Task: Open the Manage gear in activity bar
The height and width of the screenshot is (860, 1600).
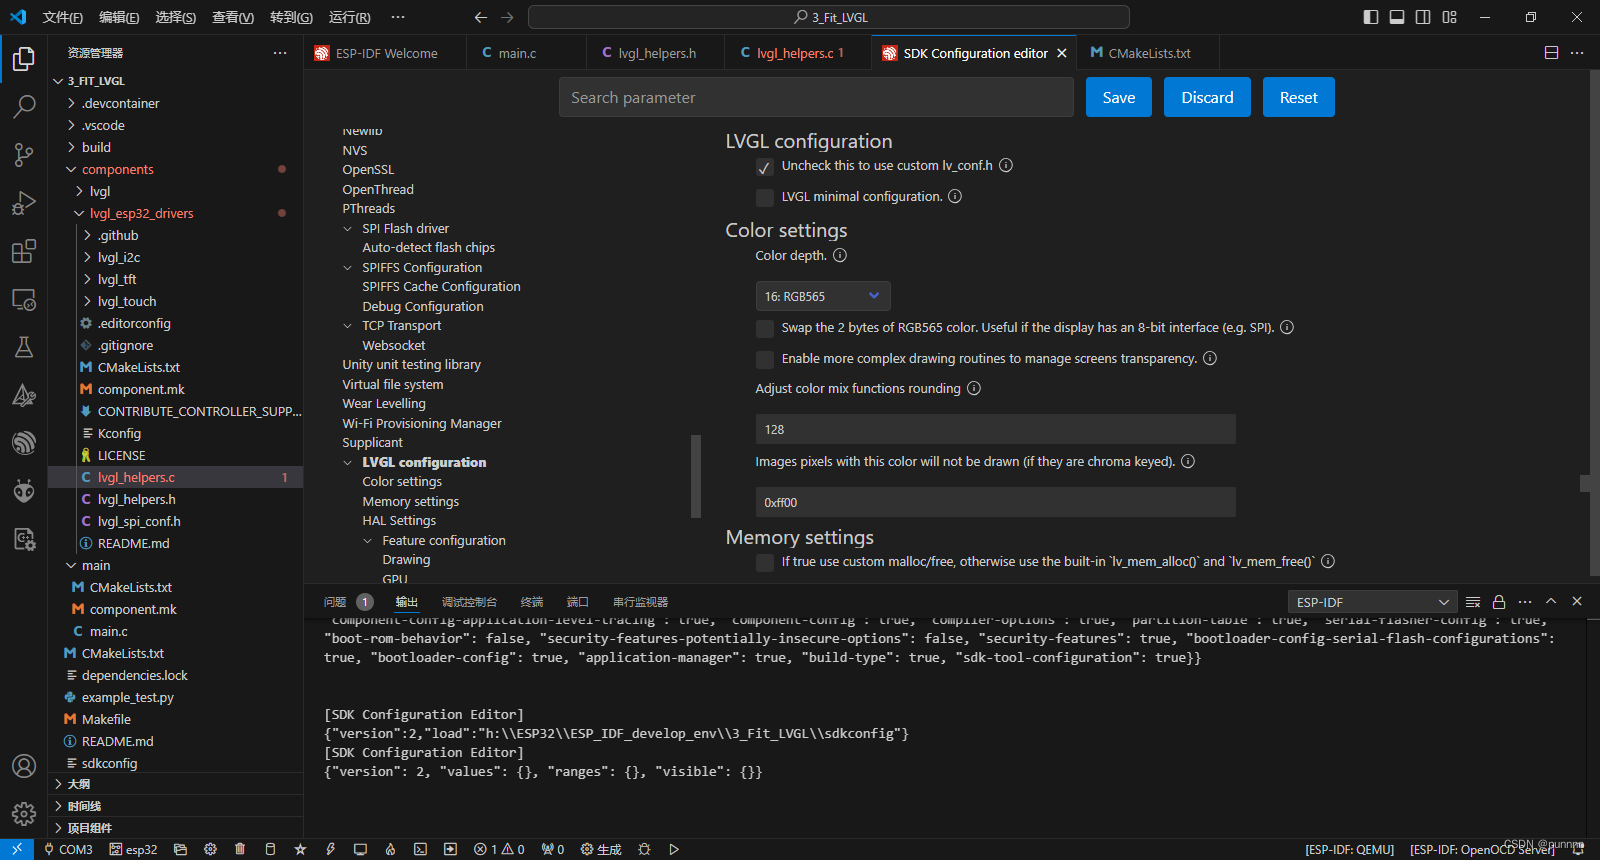Action: point(24,814)
